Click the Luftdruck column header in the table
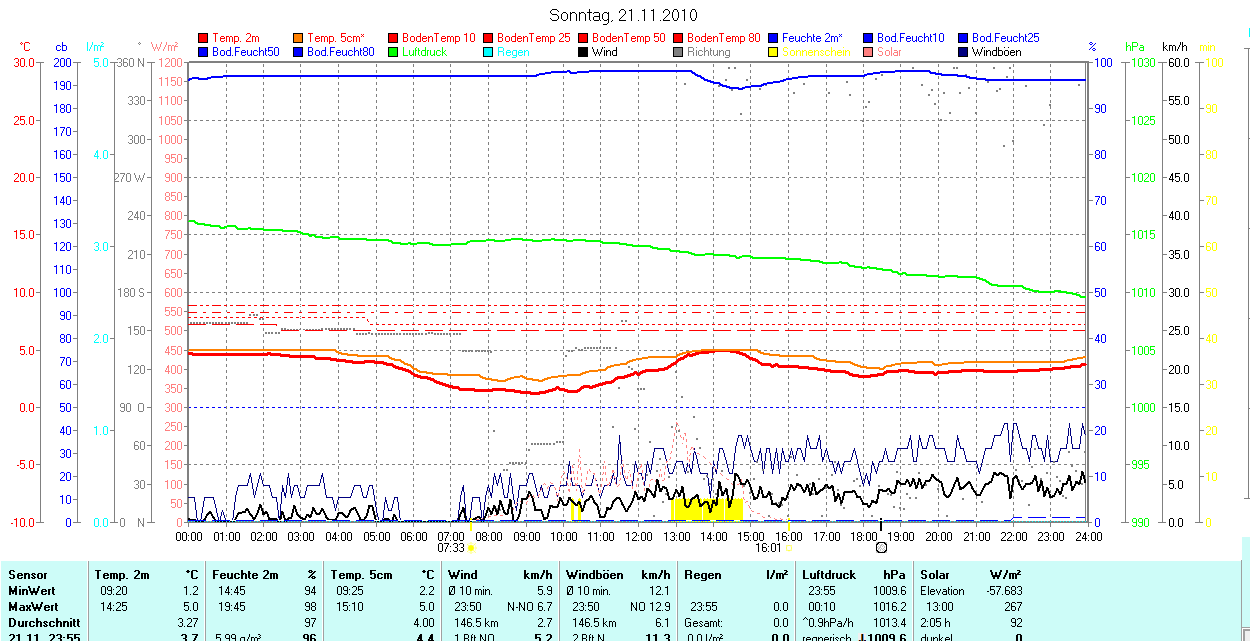The image size is (1250, 641). pos(830,575)
